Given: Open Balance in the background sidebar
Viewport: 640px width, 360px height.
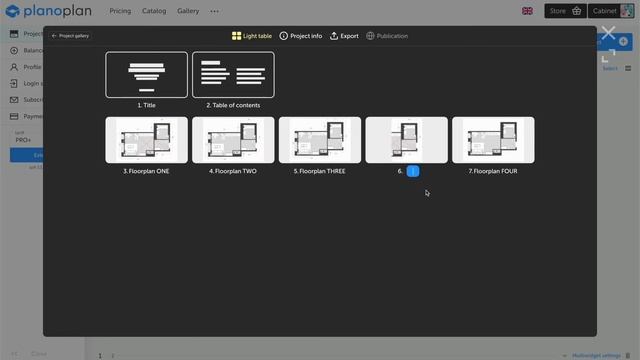Looking at the screenshot, I should tap(26, 51).
